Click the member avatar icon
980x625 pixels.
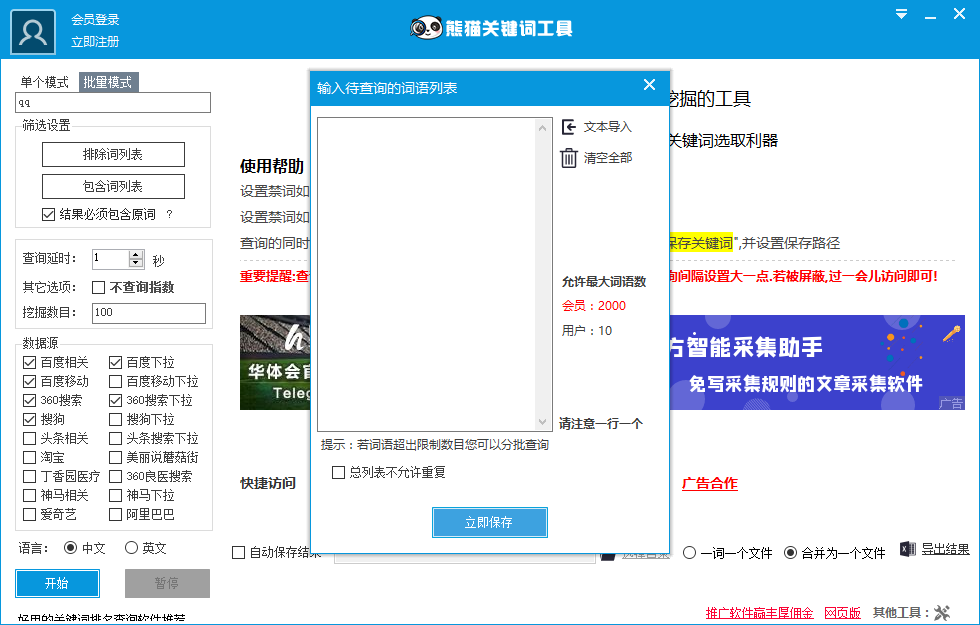[x=32, y=32]
